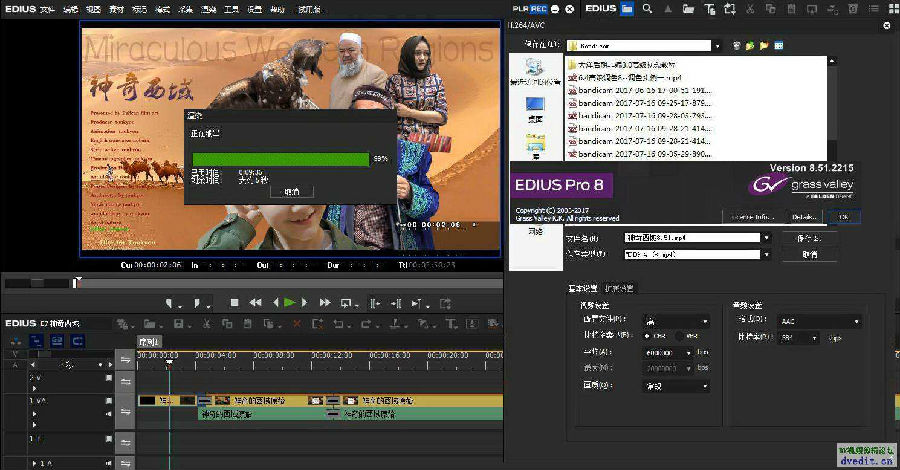
Task: Expand the file type dropdown
Action: pos(766,254)
